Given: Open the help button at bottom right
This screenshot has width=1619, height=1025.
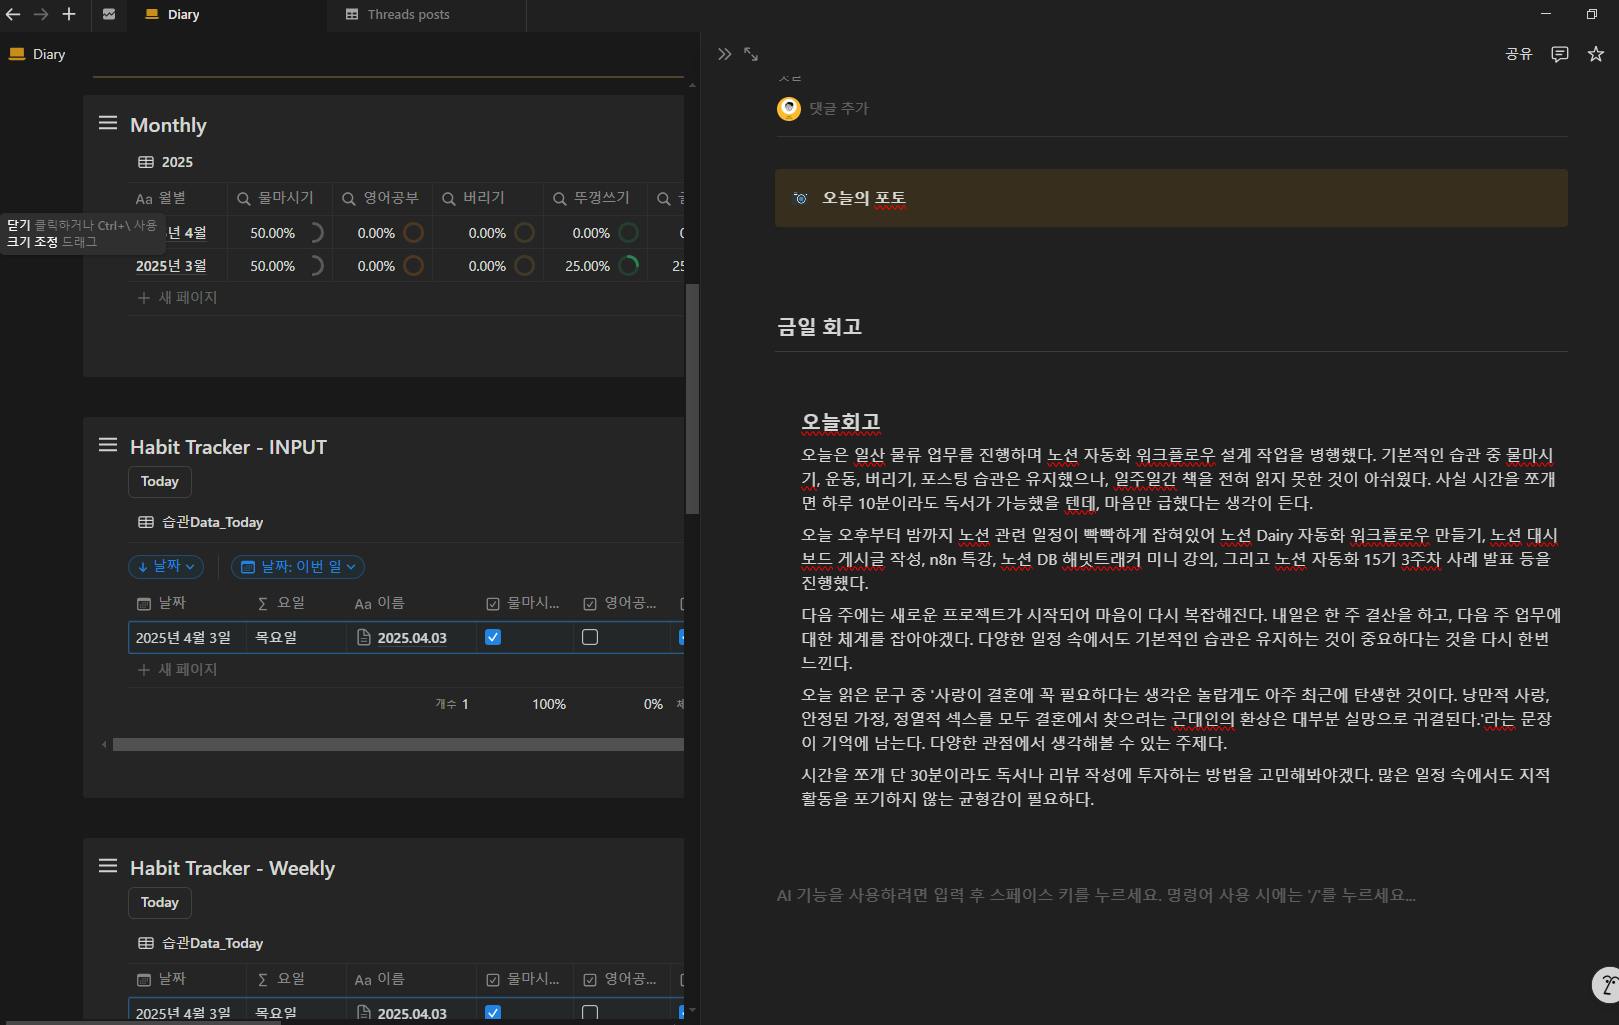Looking at the screenshot, I should 1606,985.
